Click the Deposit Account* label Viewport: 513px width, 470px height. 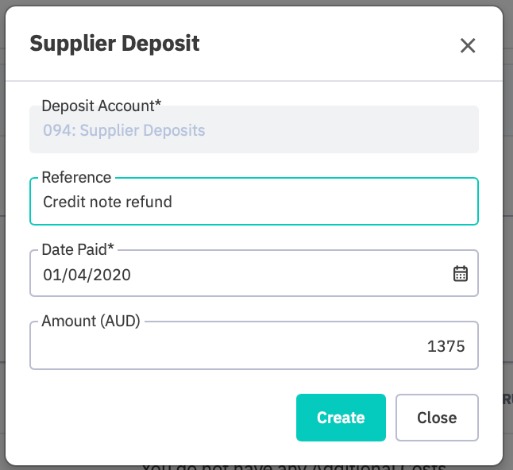tap(101, 106)
